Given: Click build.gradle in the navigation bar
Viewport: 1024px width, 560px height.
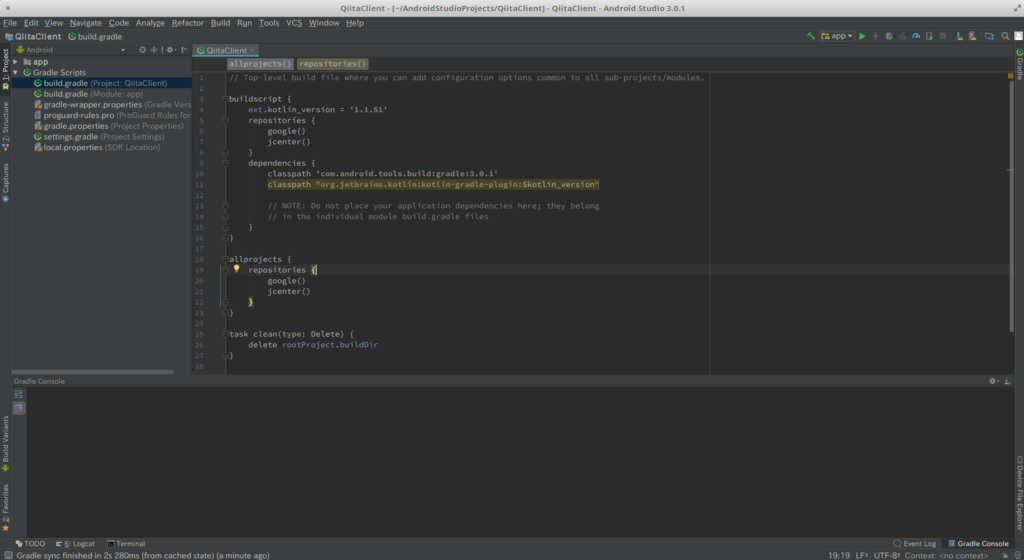Looking at the screenshot, I should [x=95, y=37].
